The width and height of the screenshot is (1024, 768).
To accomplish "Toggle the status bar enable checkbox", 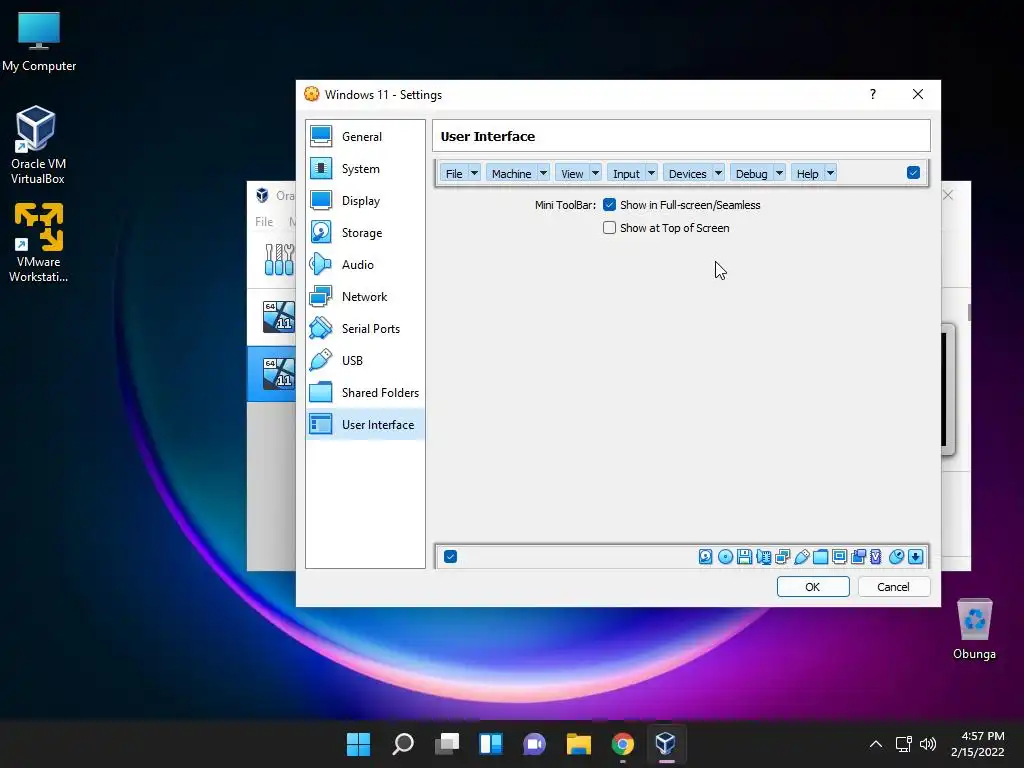I will 450,556.
